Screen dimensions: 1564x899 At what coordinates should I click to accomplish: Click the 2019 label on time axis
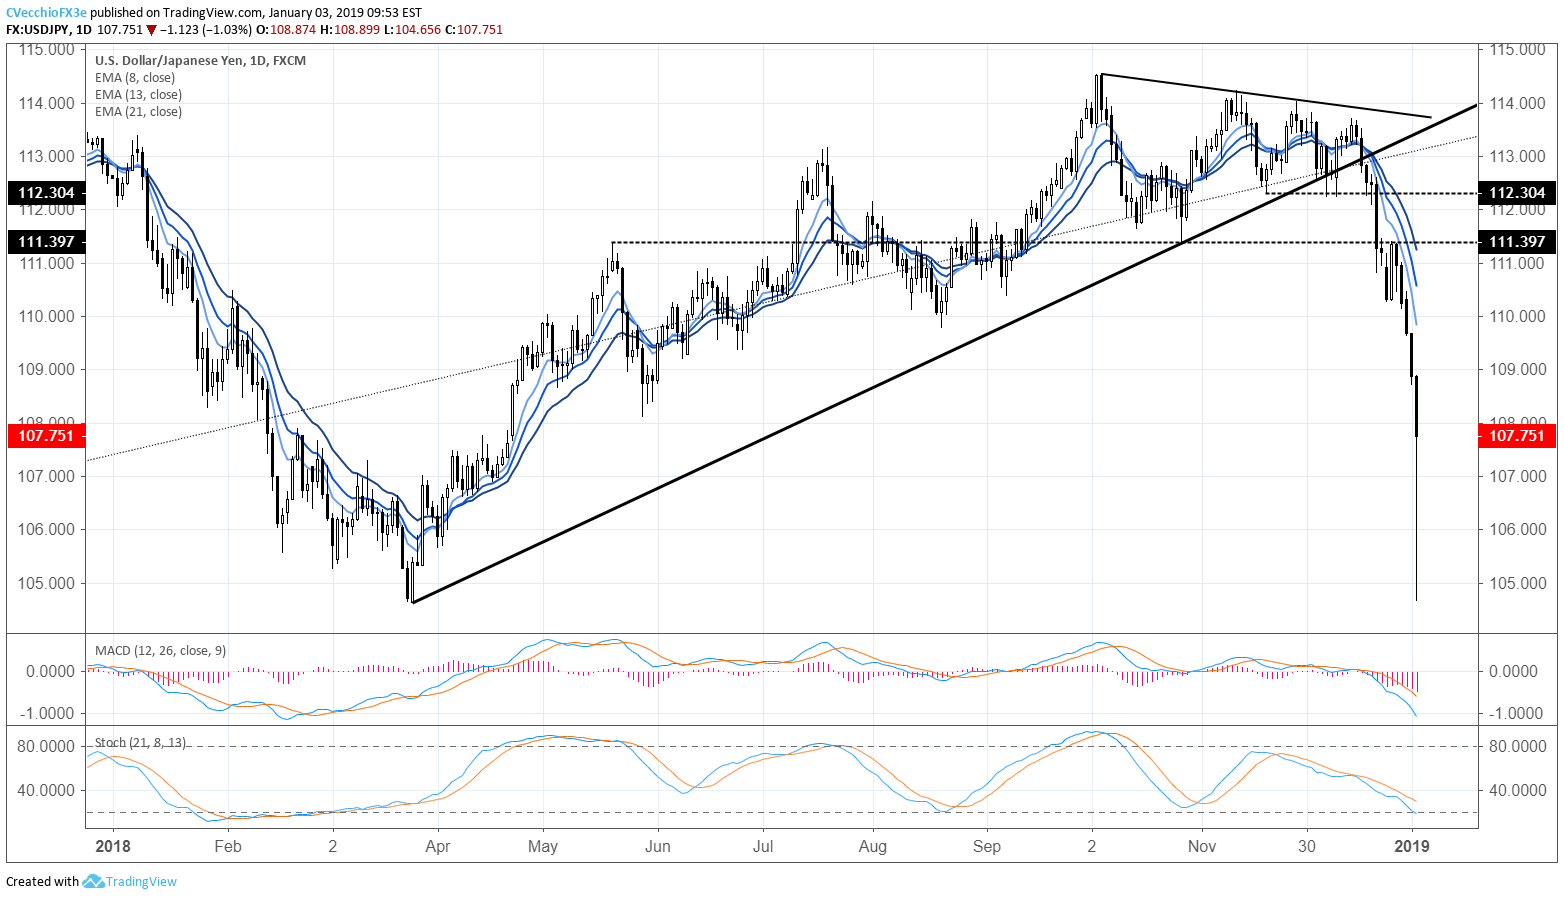pos(1412,846)
